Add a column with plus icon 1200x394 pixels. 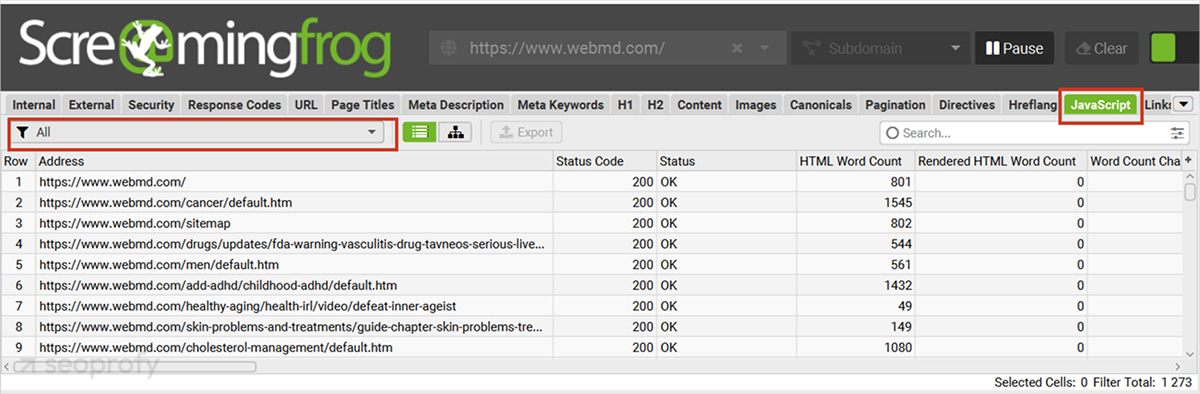[x=1189, y=161]
